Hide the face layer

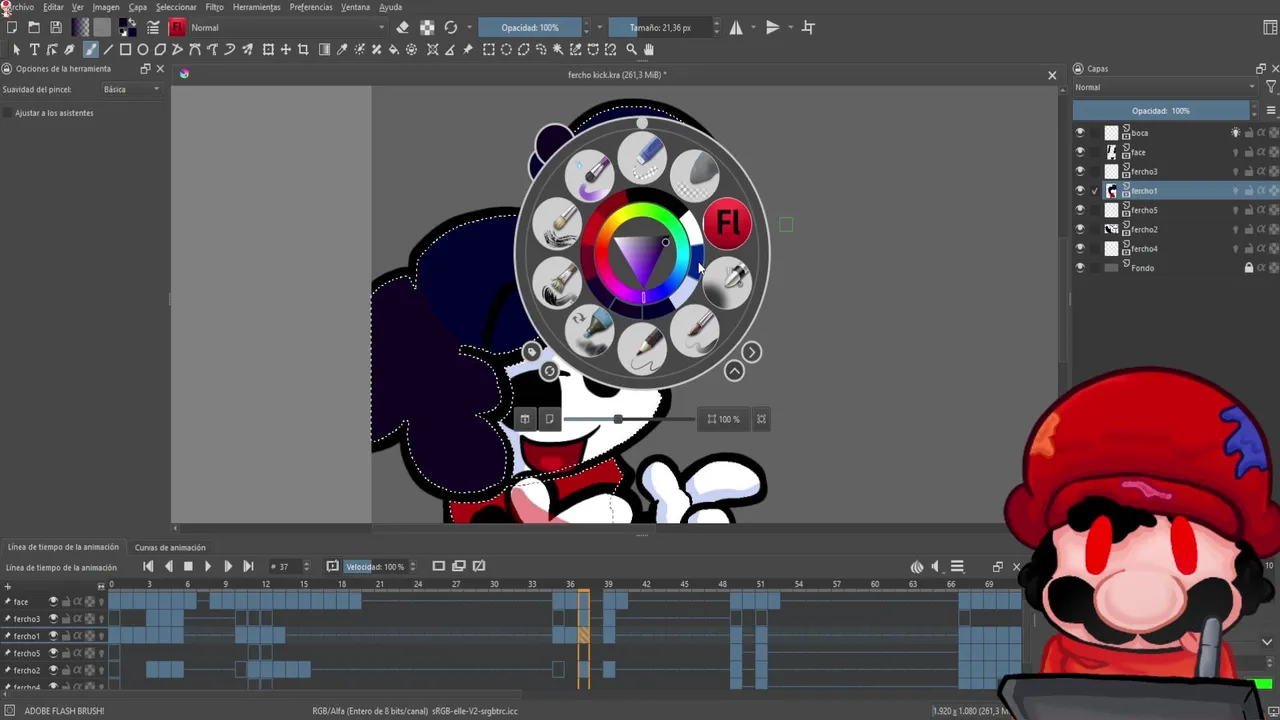[x=1079, y=152]
